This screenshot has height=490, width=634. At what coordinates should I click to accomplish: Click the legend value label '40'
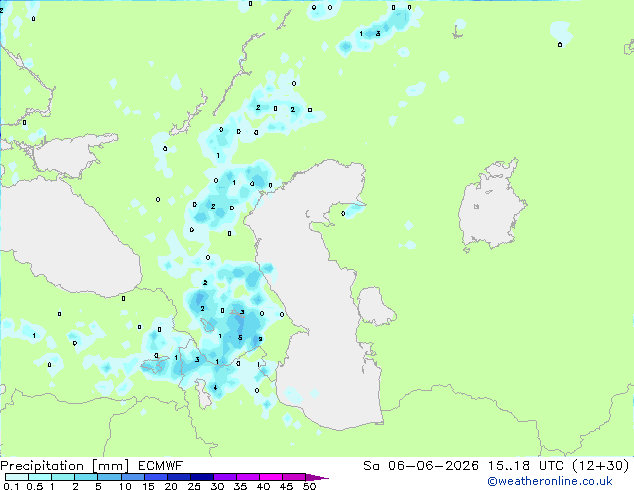[263, 486]
